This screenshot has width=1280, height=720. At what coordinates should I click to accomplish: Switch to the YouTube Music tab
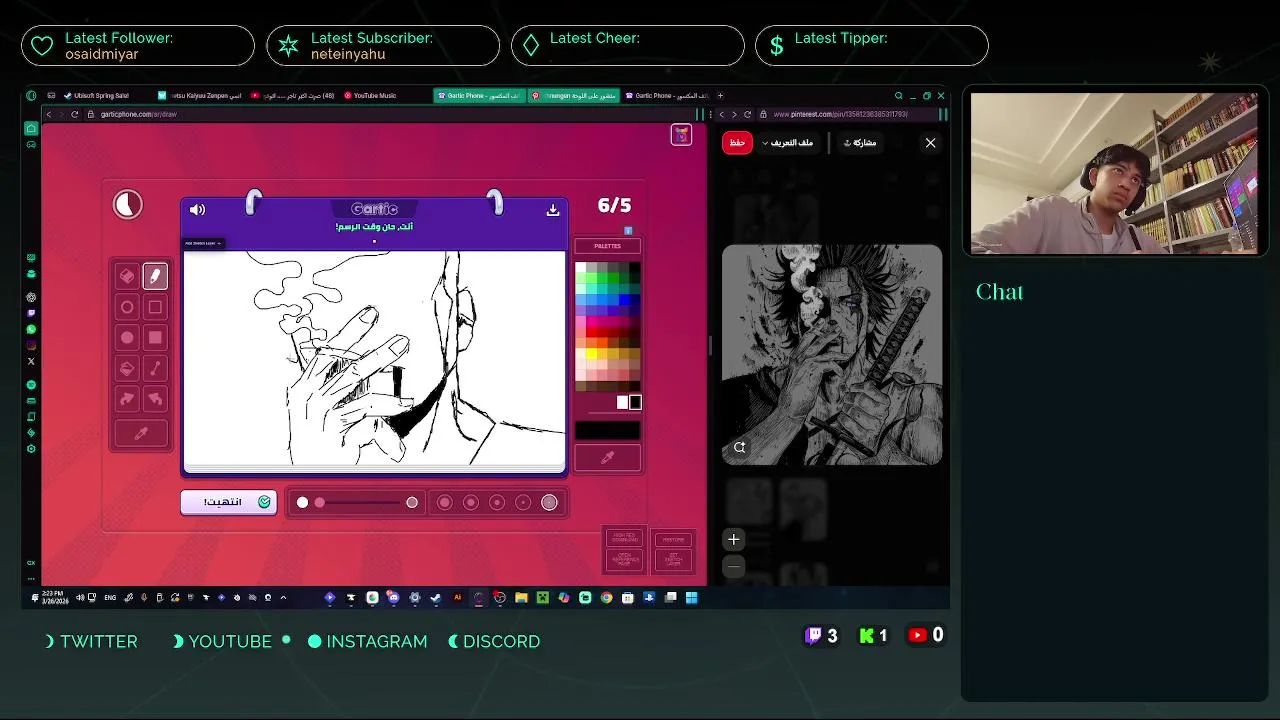point(372,96)
